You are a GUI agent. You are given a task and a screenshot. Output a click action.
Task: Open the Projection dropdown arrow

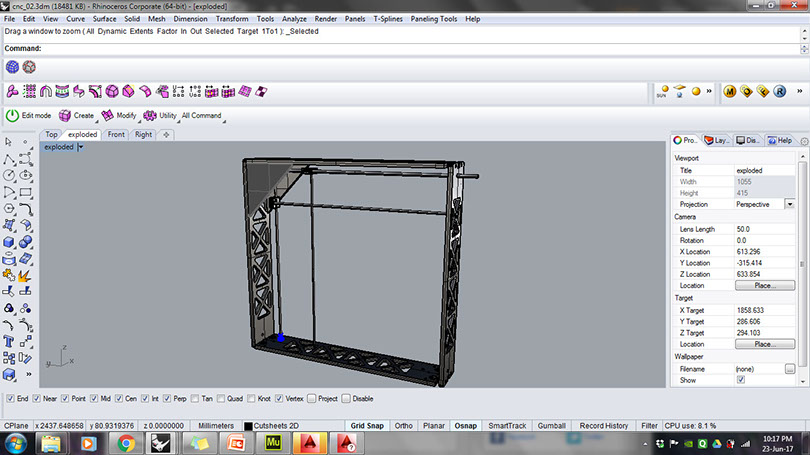tap(790, 205)
